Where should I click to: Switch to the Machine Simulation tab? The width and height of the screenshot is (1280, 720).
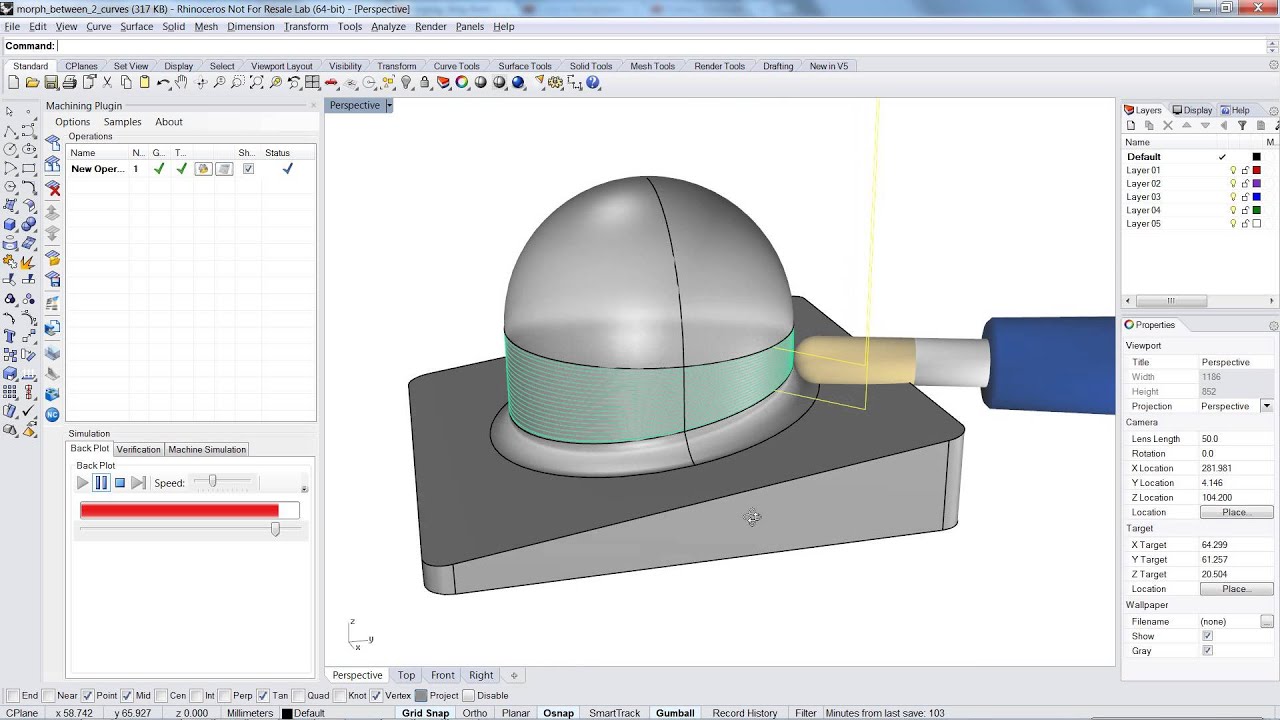207,450
